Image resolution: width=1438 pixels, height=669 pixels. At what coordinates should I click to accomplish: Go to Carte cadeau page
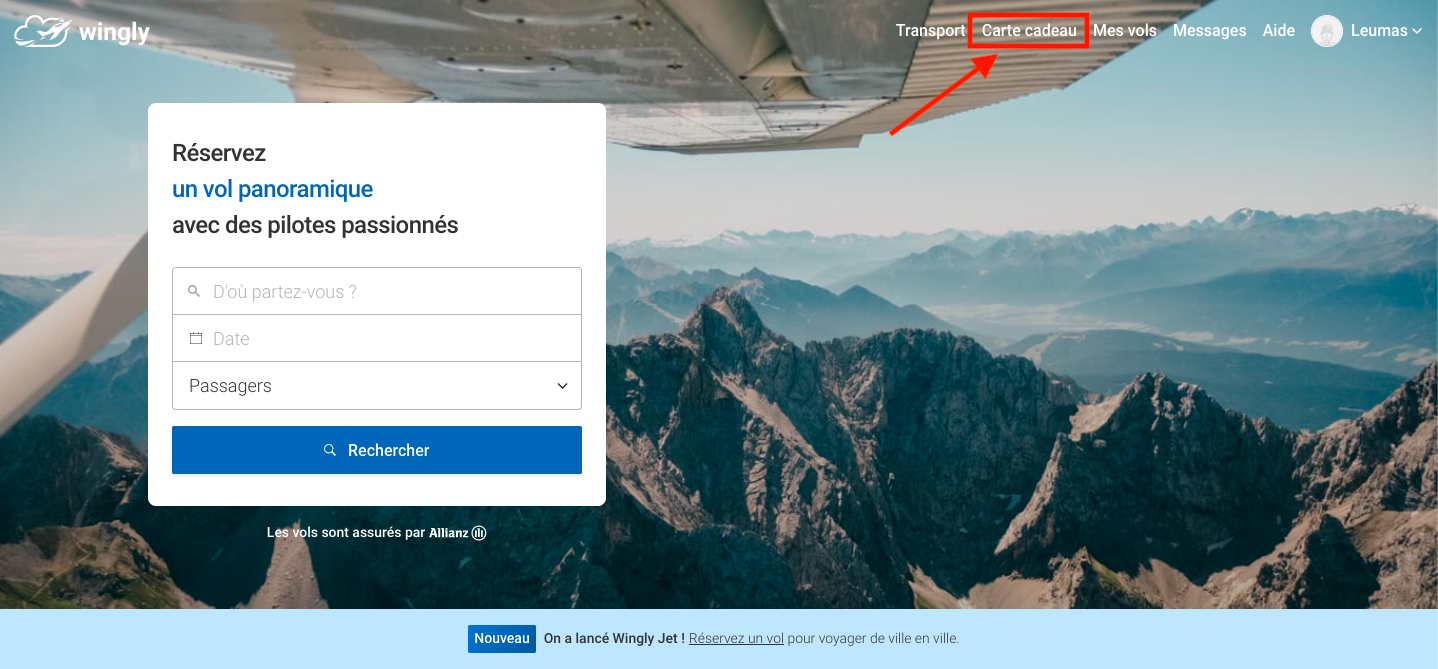[1029, 31]
